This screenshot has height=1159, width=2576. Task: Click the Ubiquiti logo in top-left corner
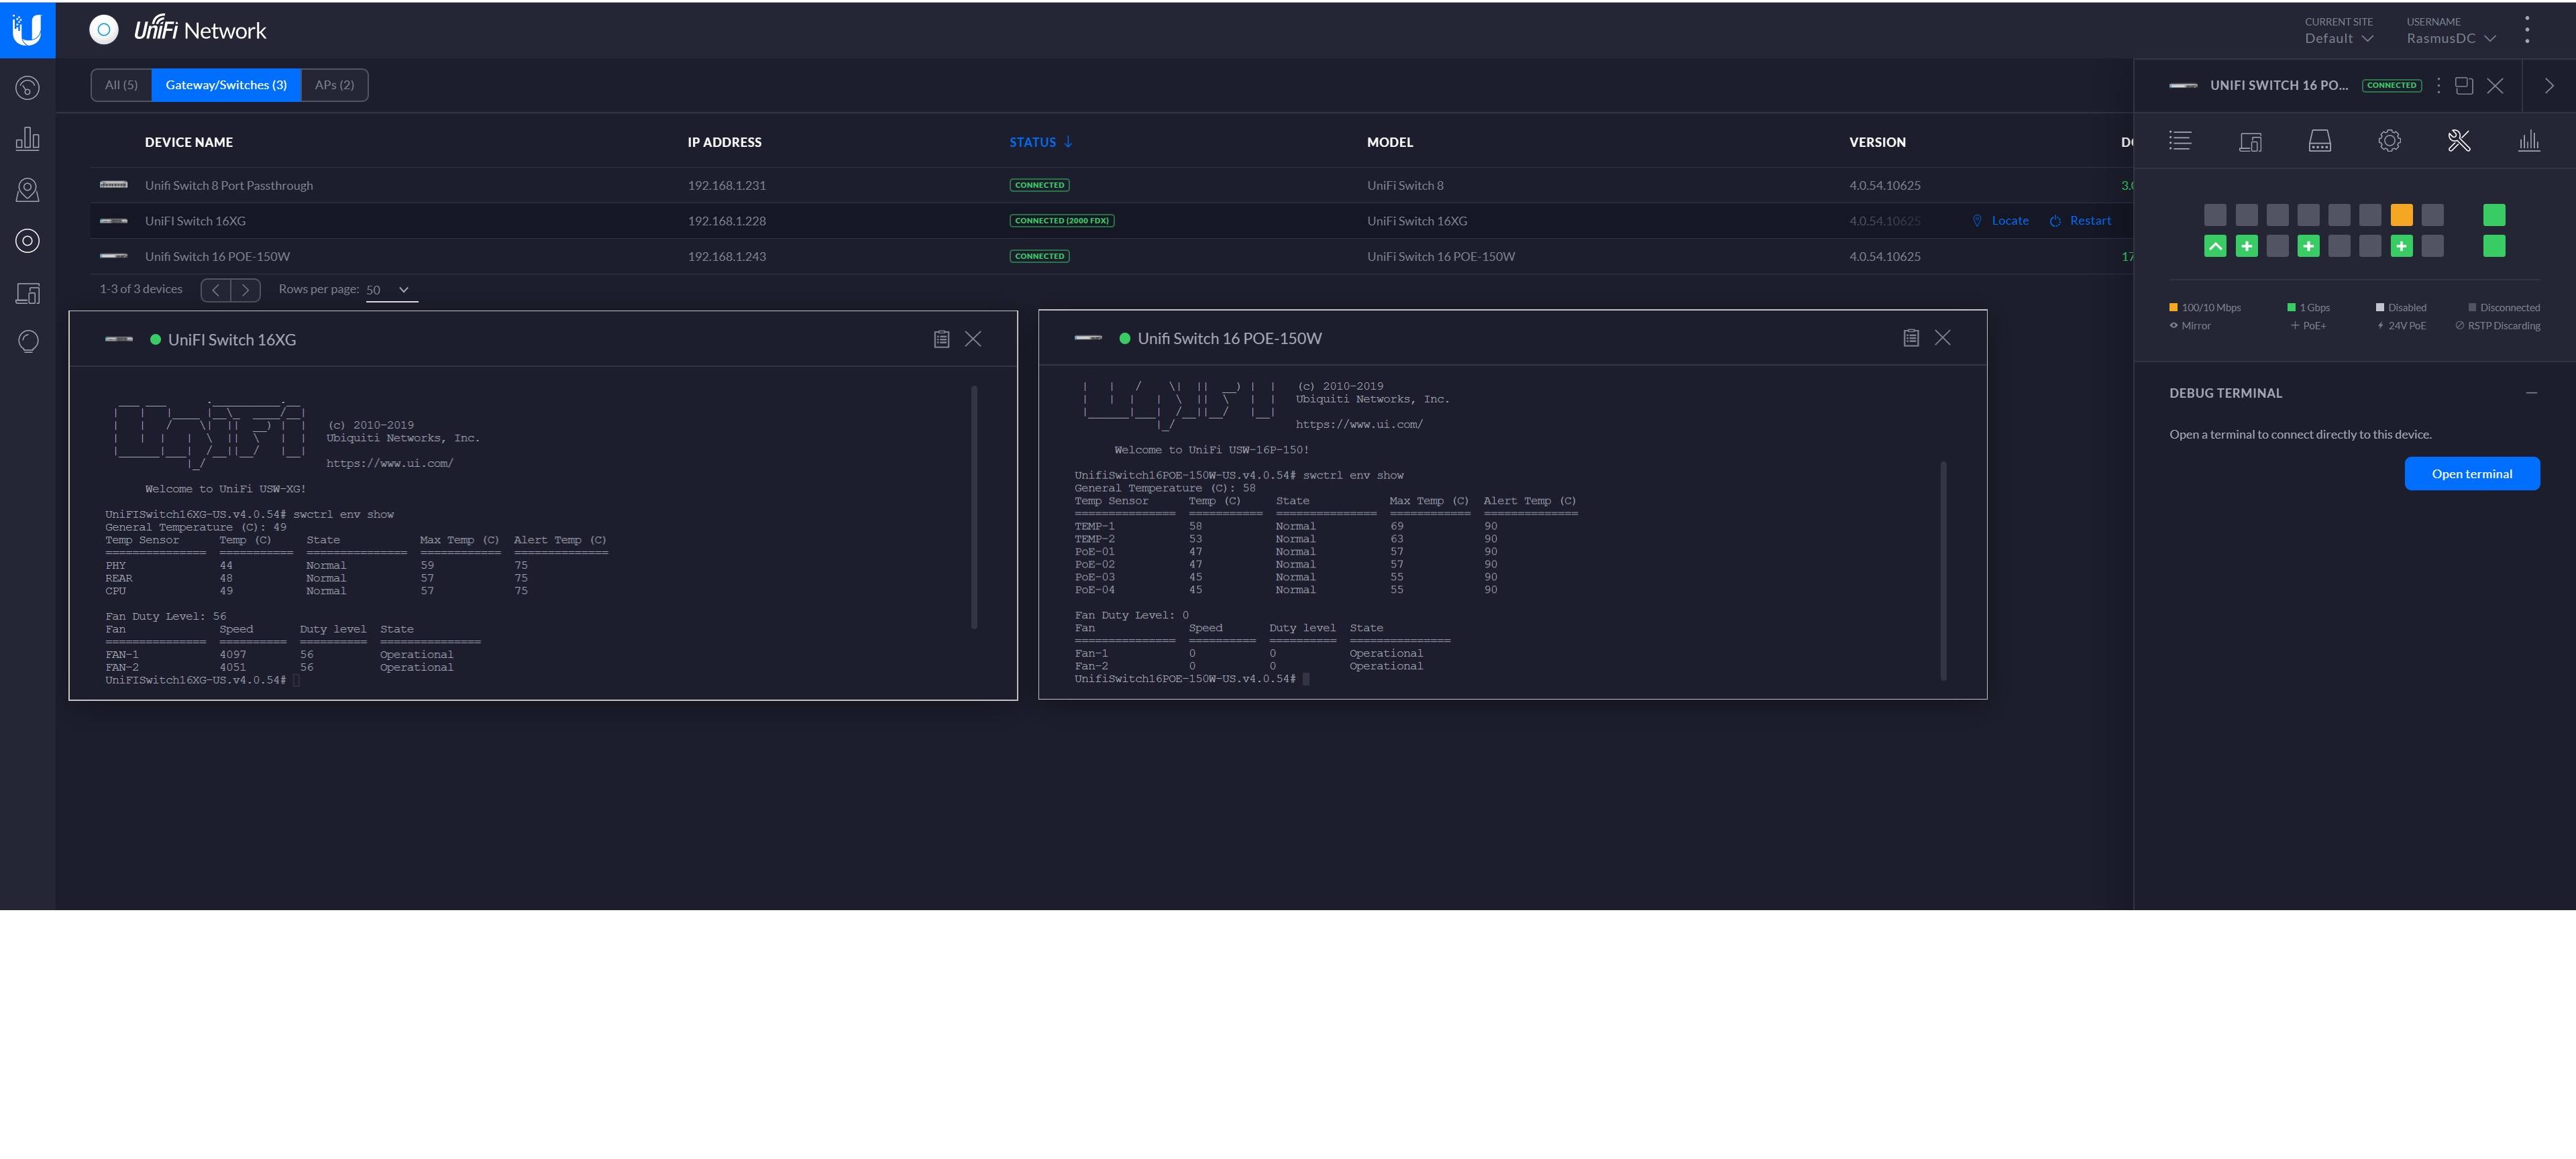[27, 29]
